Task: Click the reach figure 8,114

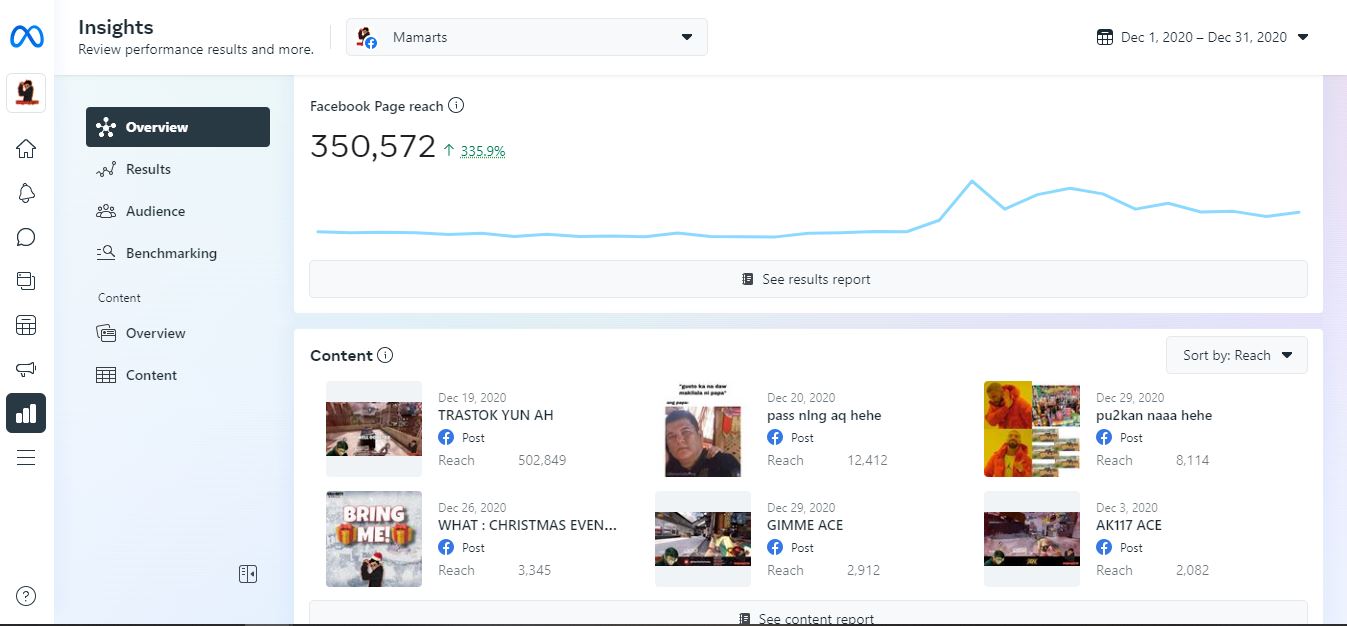Action: pyautogui.click(x=1193, y=460)
